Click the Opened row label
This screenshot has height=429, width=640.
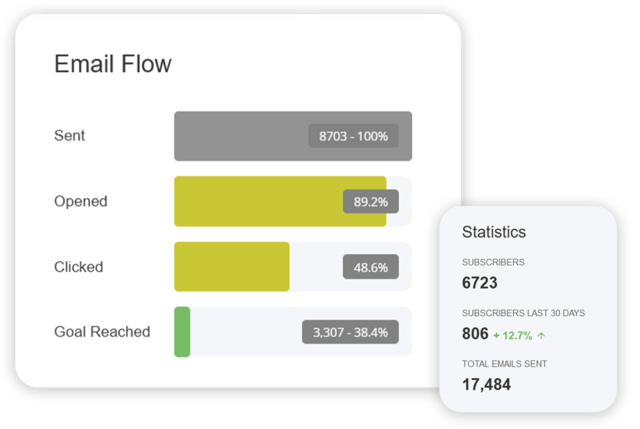coord(80,201)
